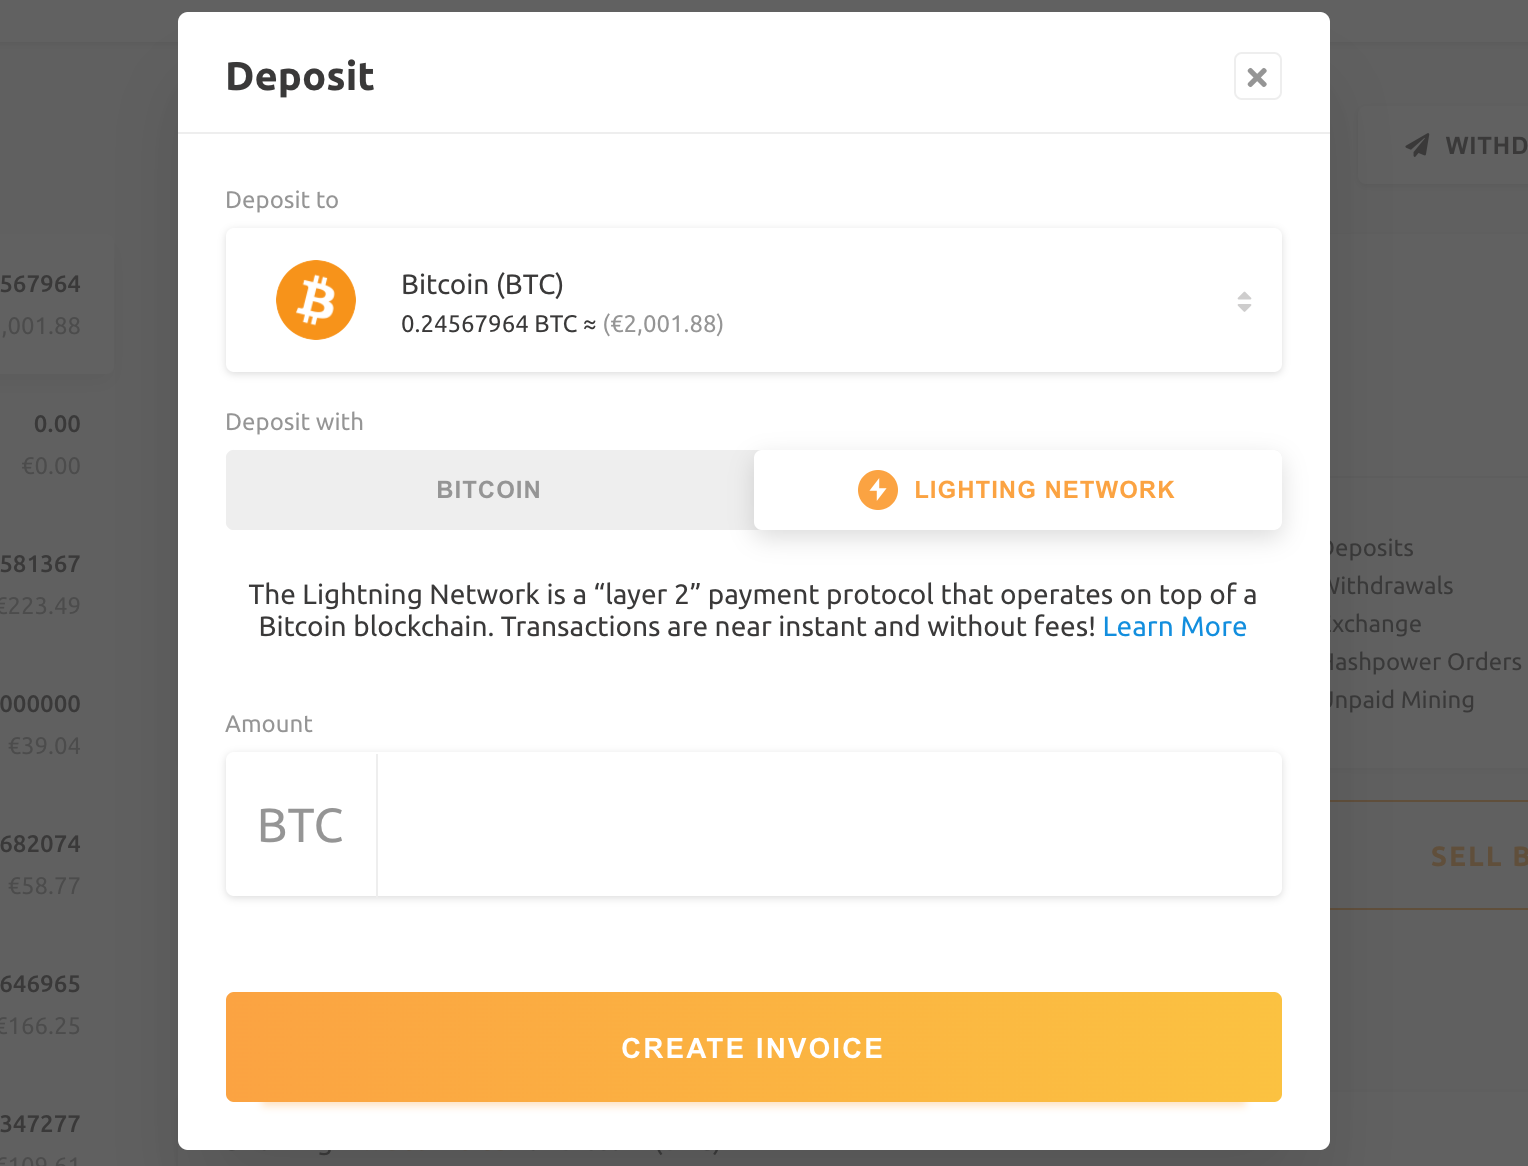Click the BTC label in the amount field
This screenshot has height=1166, width=1528.
coord(300,824)
